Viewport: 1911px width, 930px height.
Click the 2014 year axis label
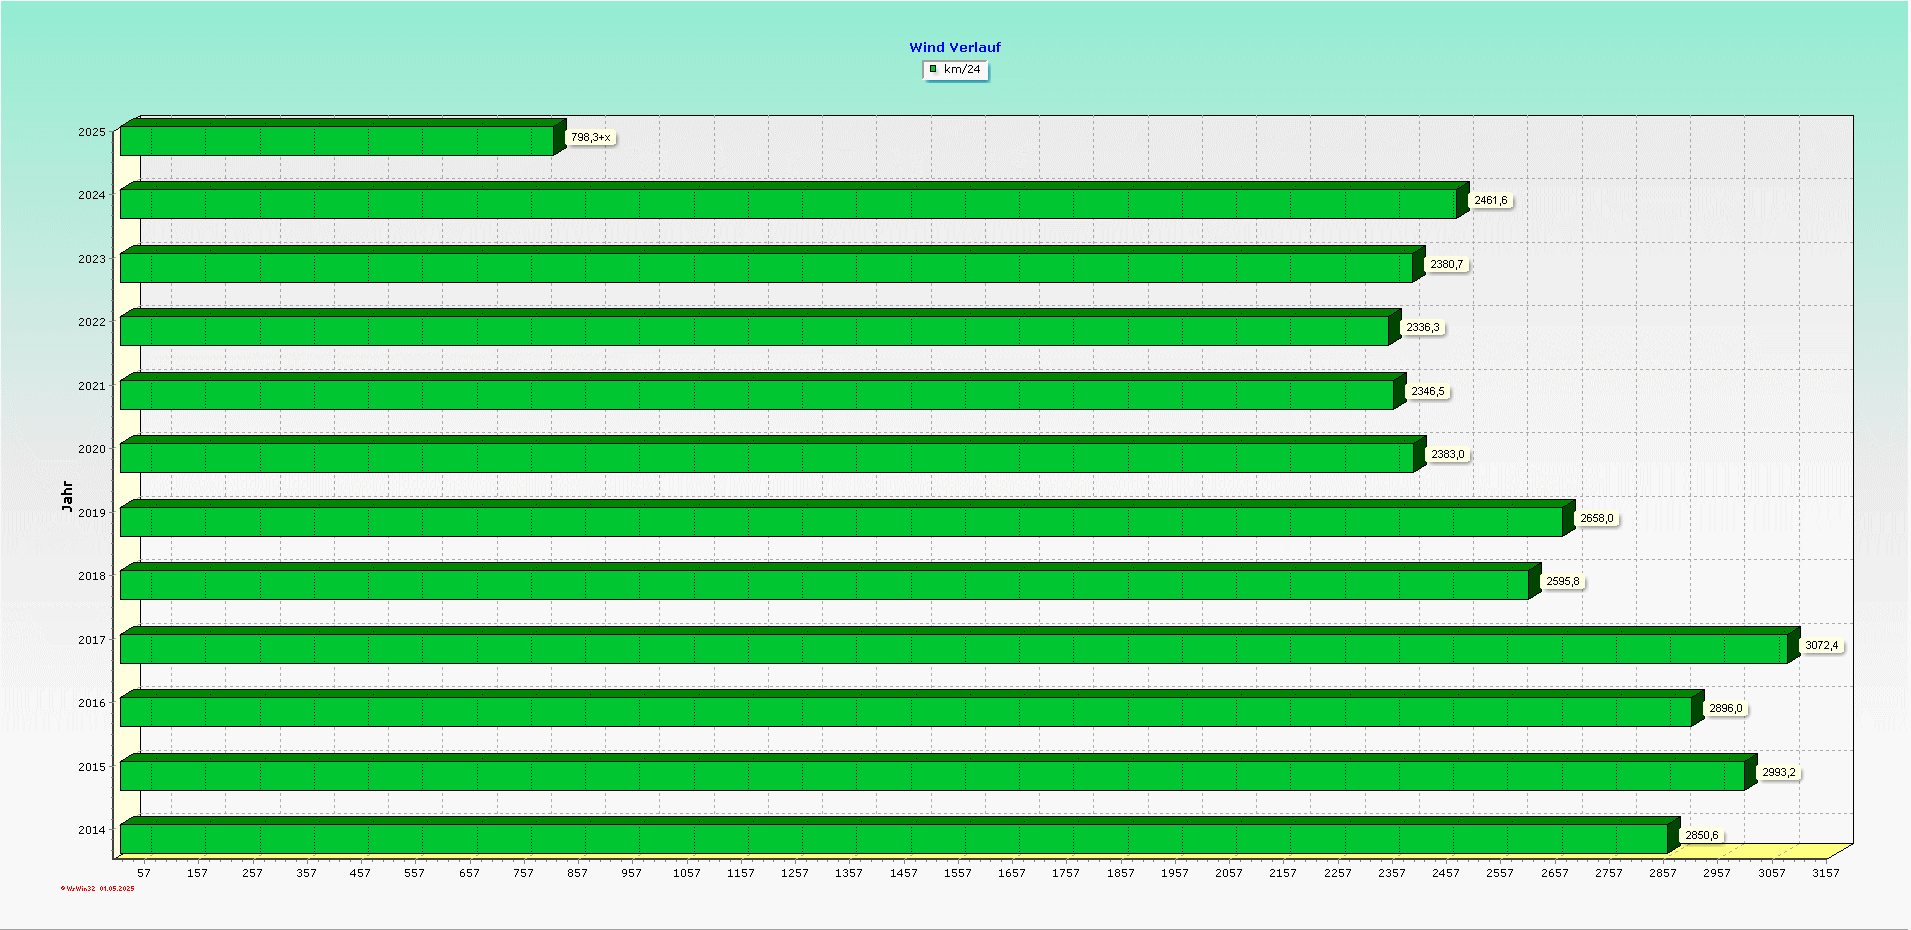click(x=92, y=830)
